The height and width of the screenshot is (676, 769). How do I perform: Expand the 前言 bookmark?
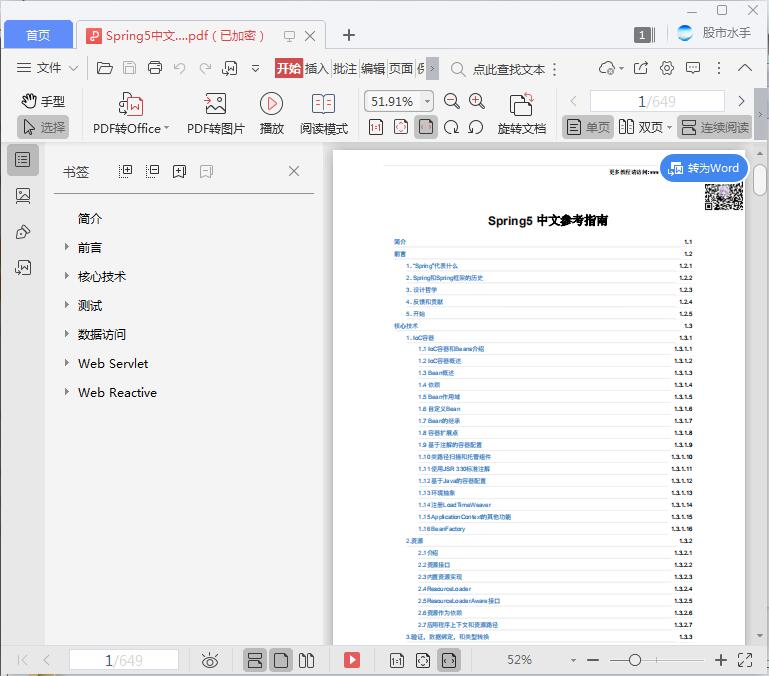click(x=67, y=247)
